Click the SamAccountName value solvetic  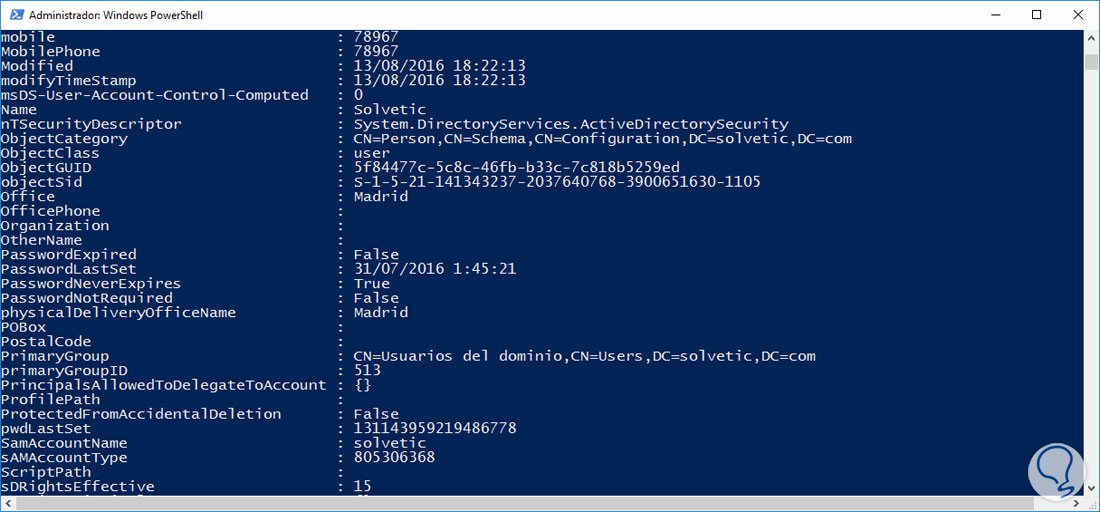pyautogui.click(x=389, y=443)
